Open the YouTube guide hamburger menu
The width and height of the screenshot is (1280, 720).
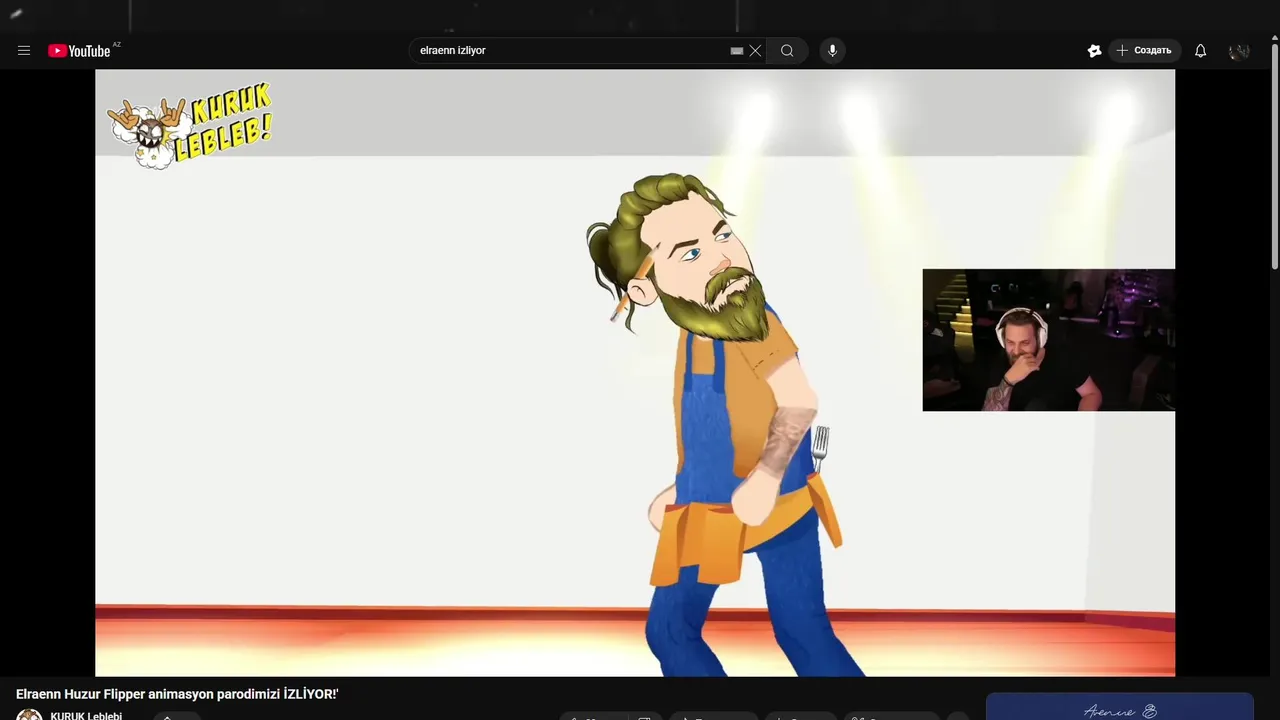click(24, 50)
